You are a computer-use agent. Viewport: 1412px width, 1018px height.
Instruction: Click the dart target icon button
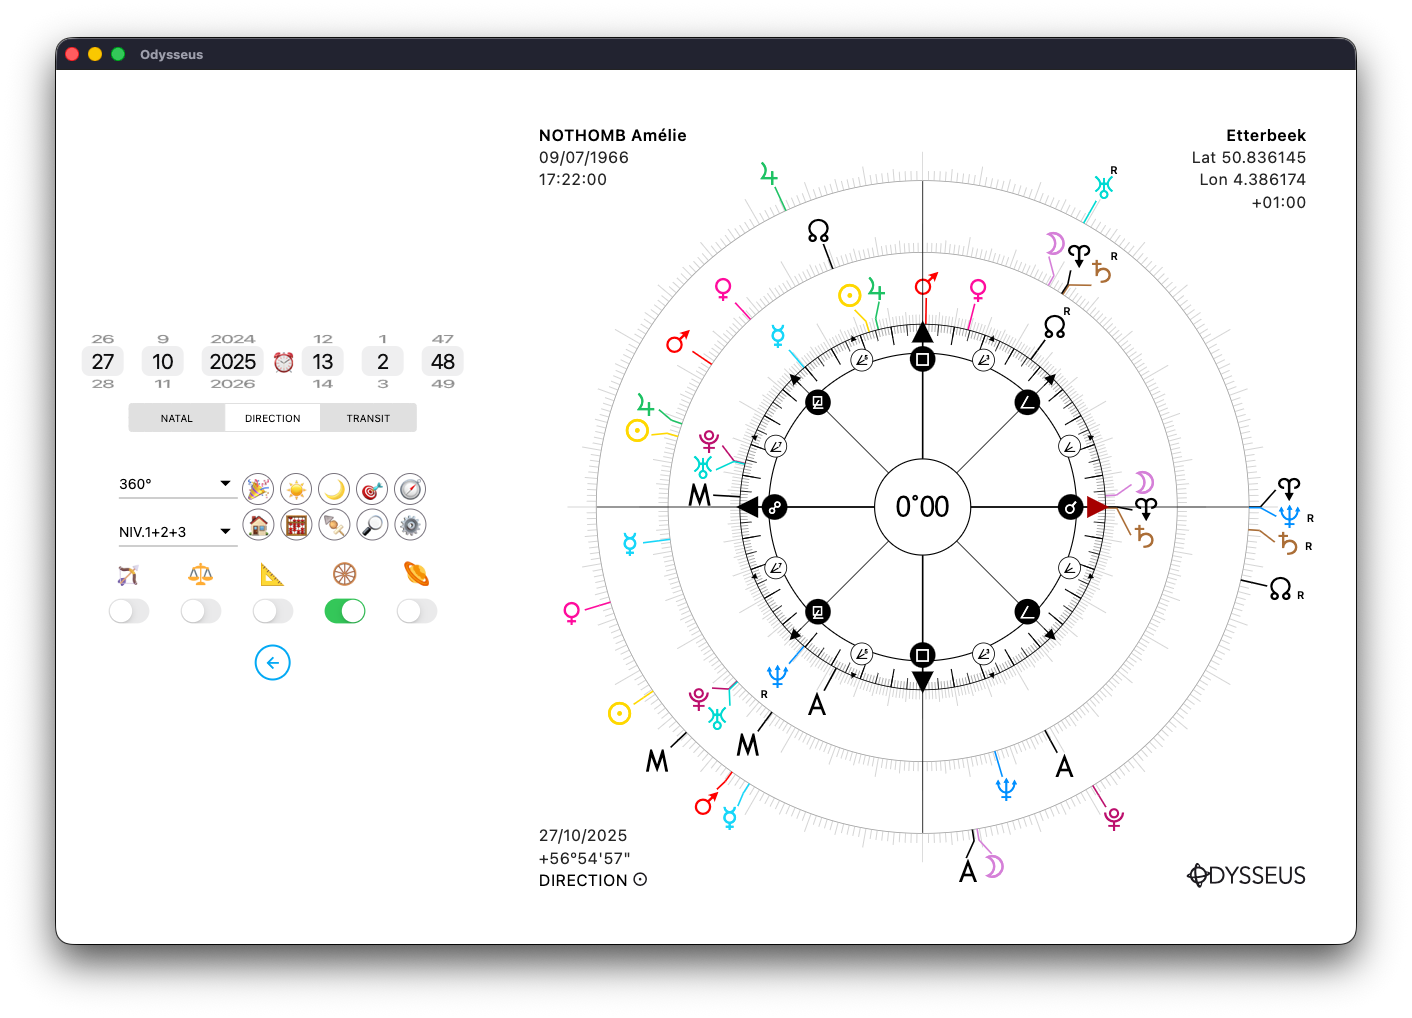pyautogui.click(x=372, y=489)
